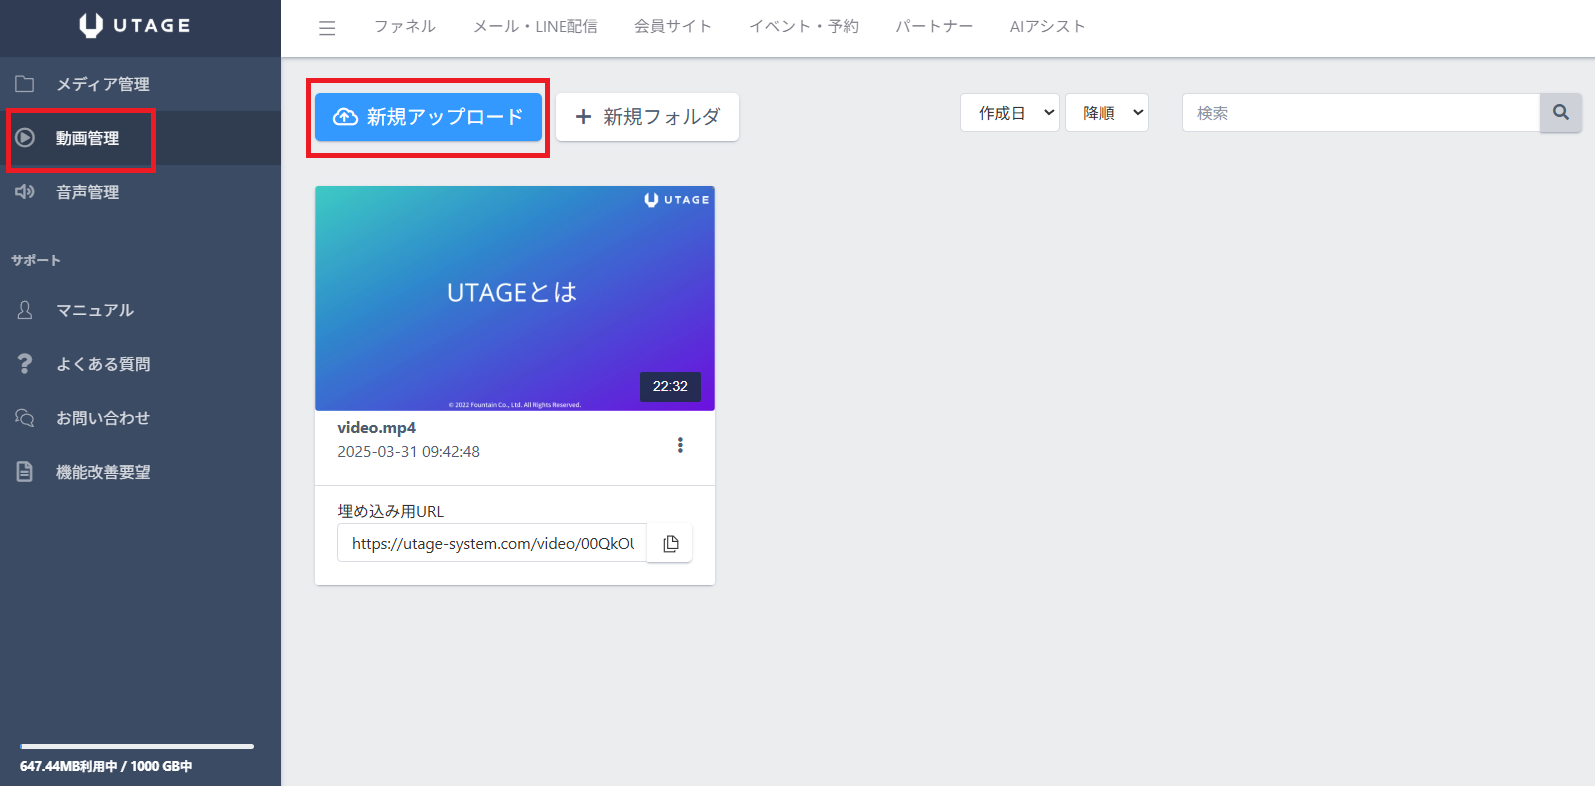Click the search magnifier button

(x=1560, y=113)
